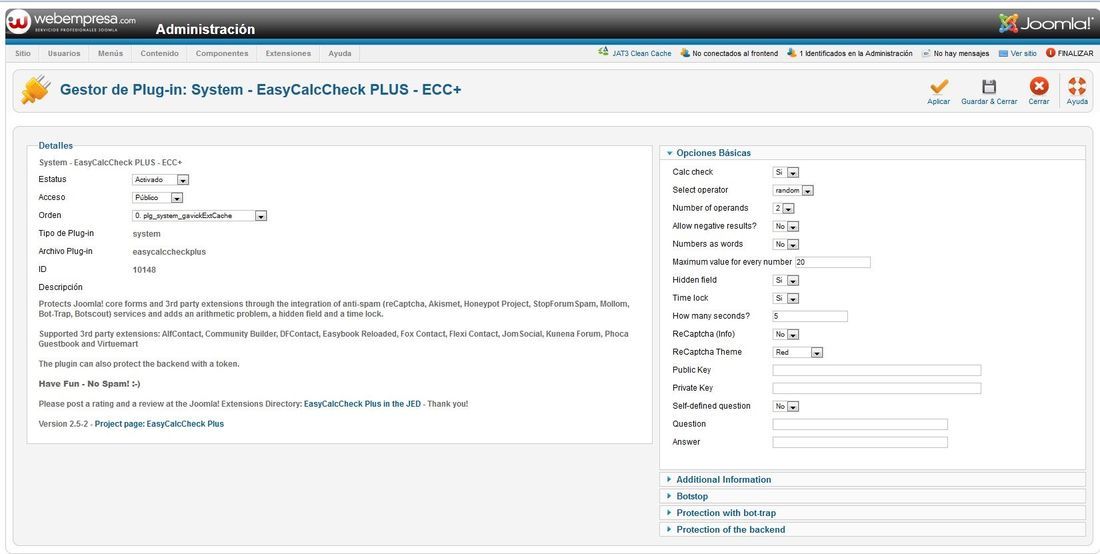Open the Orden dropdown
Screen dimensions: 1100x554
[x=200, y=216]
